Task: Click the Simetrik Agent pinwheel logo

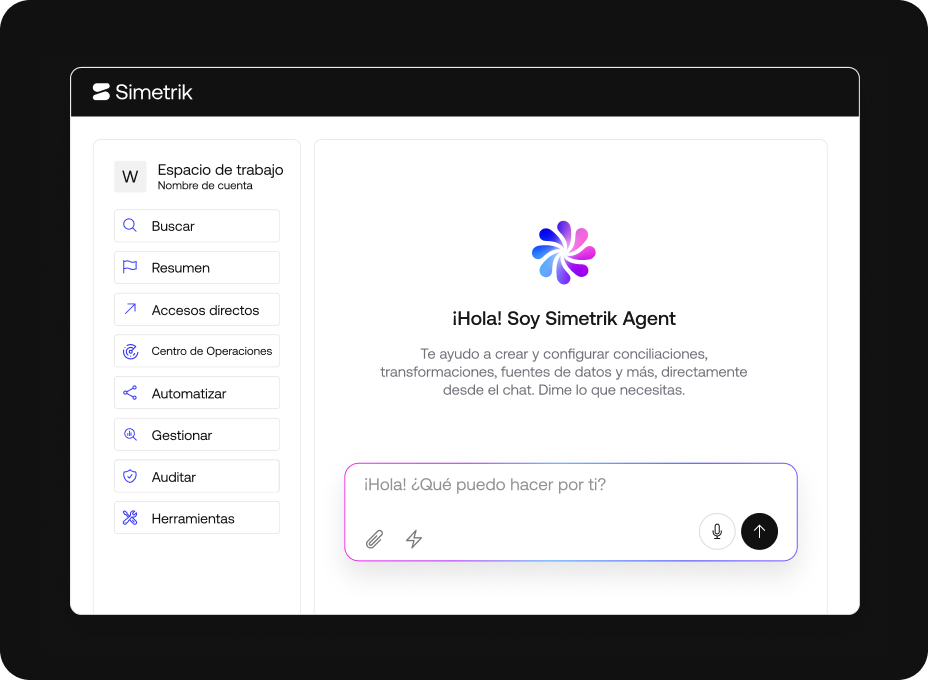Action: coord(563,253)
